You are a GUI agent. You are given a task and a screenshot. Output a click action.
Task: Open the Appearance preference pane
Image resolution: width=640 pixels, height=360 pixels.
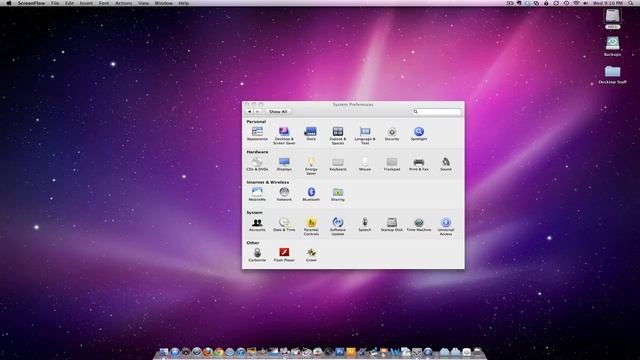(x=257, y=134)
